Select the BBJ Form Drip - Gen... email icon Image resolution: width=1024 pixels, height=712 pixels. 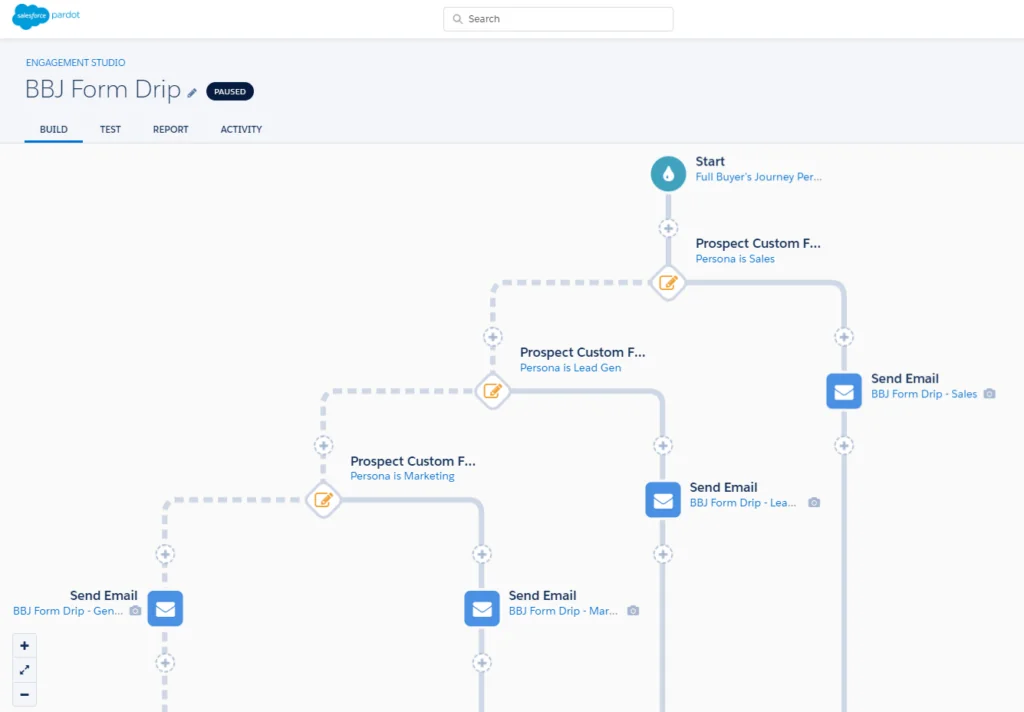tap(165, 609)
